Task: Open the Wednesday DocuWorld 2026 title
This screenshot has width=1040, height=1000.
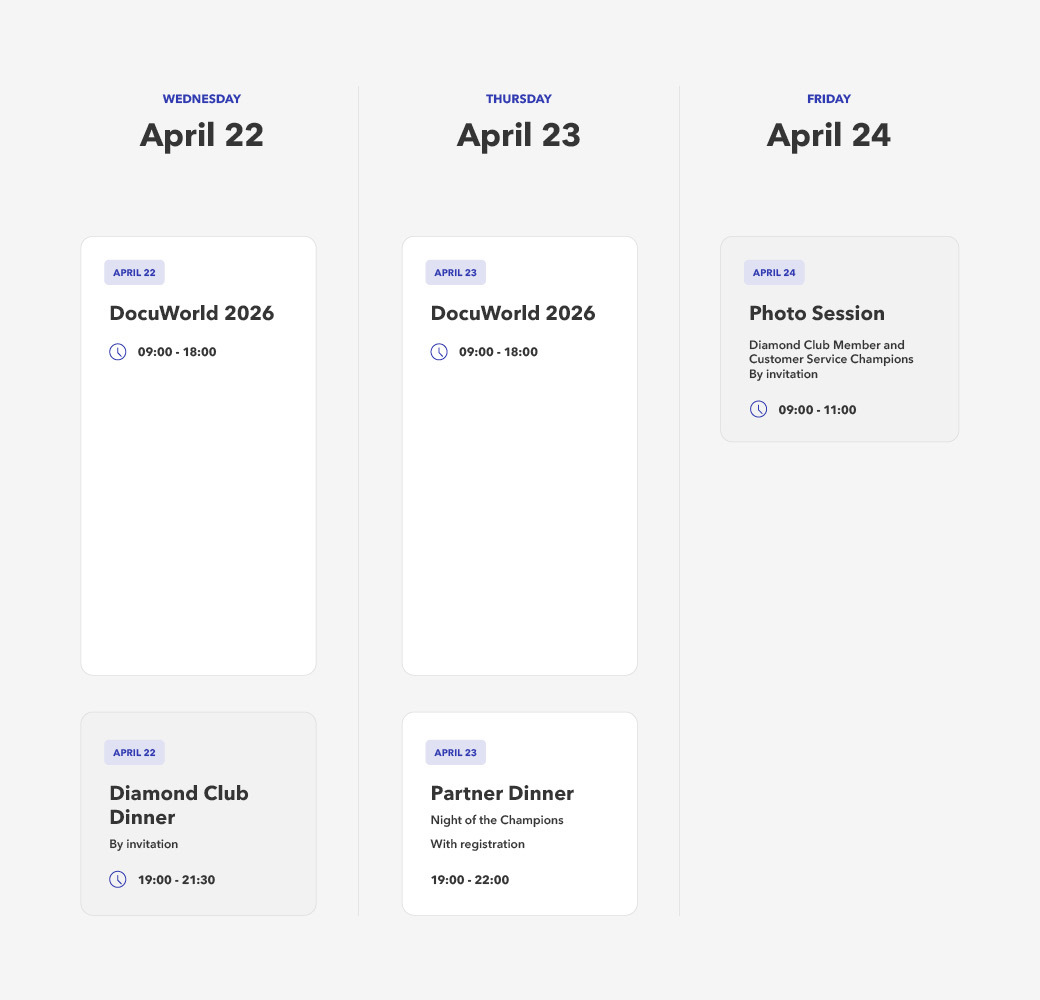Action: [x=191, y=313]
